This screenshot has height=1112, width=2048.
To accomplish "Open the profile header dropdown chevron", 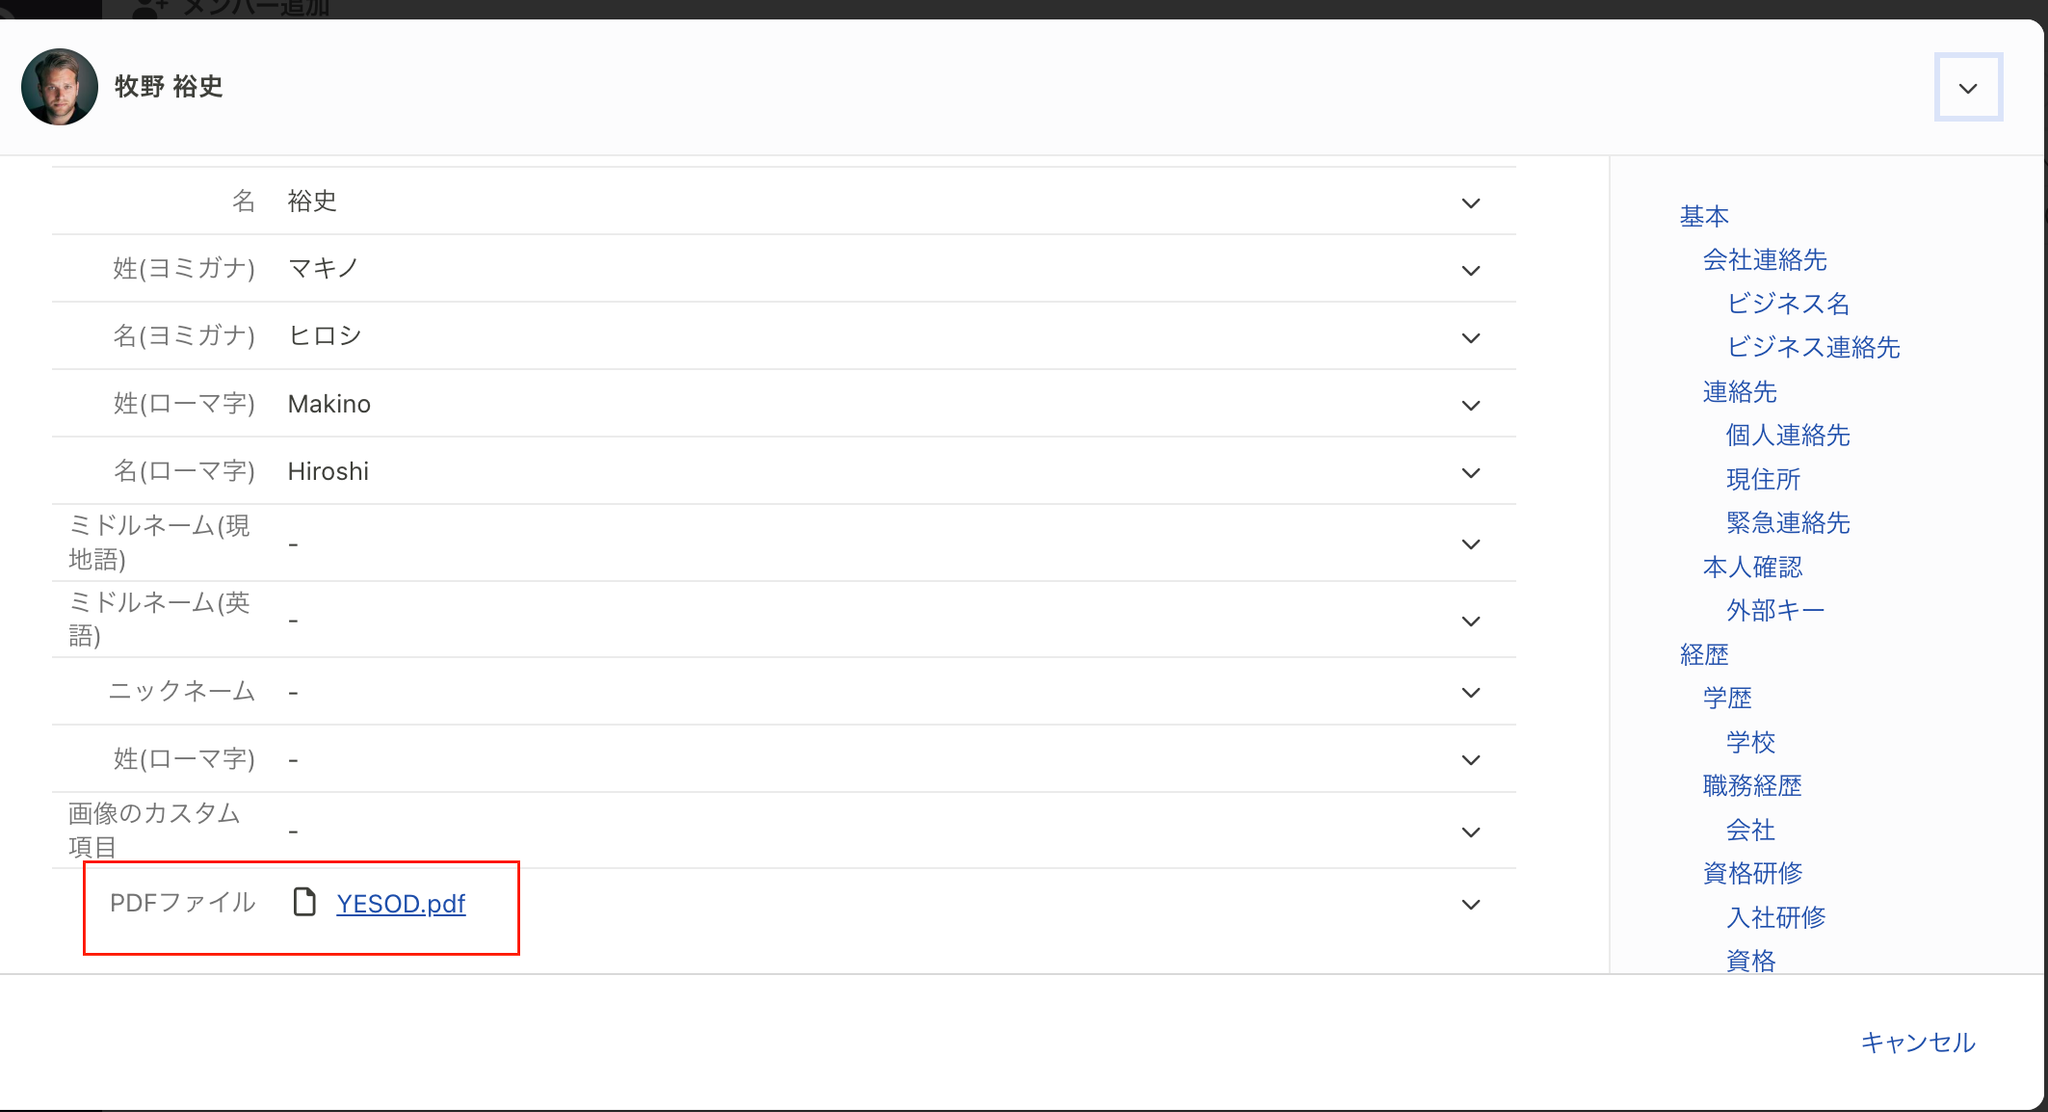I will pyautogui.click(x=1968, y=88).
